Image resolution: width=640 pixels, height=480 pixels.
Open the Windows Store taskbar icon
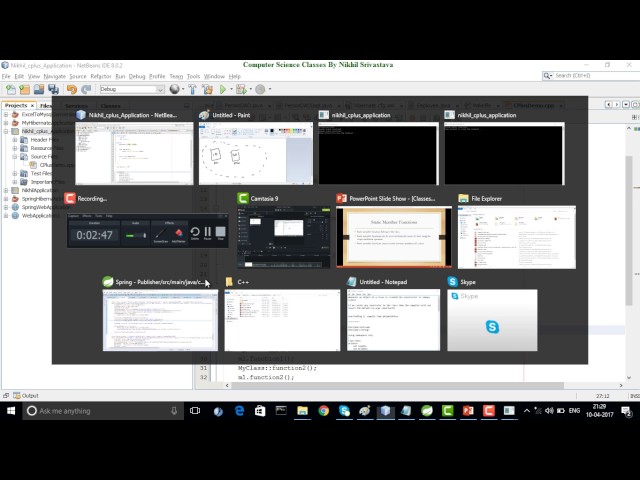260,411
